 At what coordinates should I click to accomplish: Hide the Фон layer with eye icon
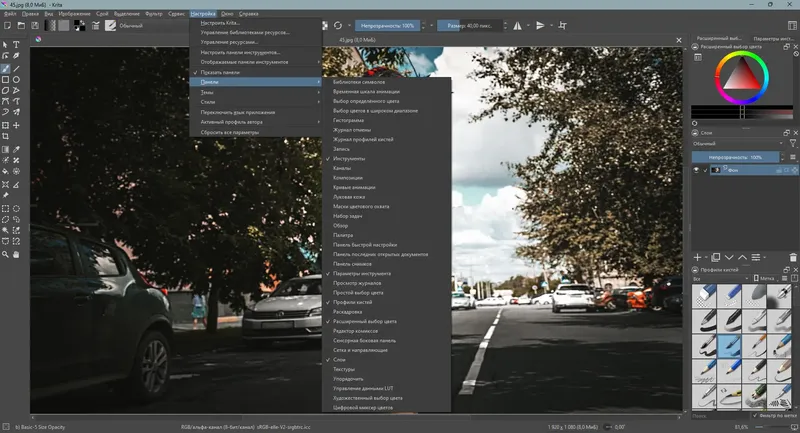point(697,171)
